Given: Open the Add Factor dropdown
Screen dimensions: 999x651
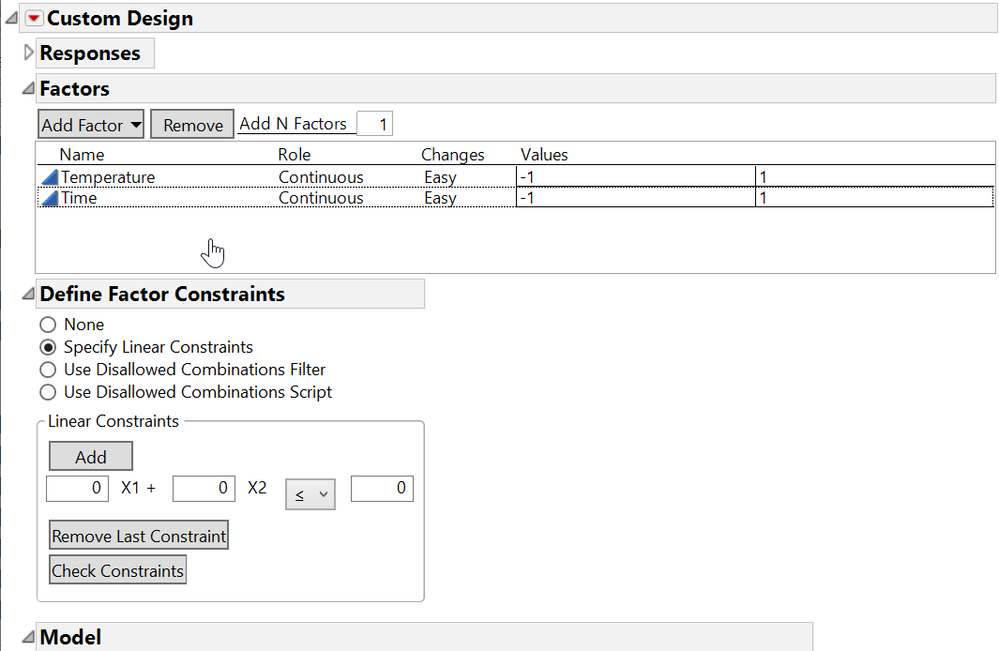Looking at the screenshot, I should (x=90, y=125).
